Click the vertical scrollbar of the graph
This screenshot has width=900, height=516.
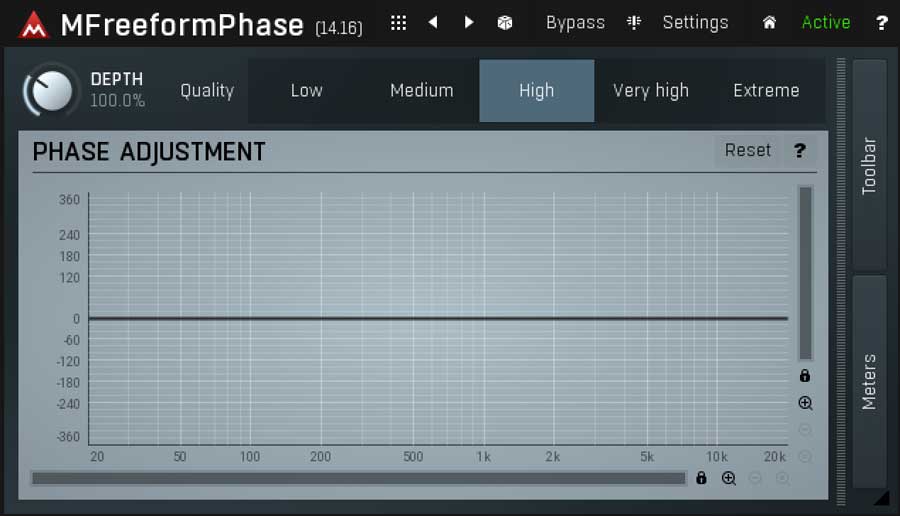pyautogui.click(x=805, y=273)
